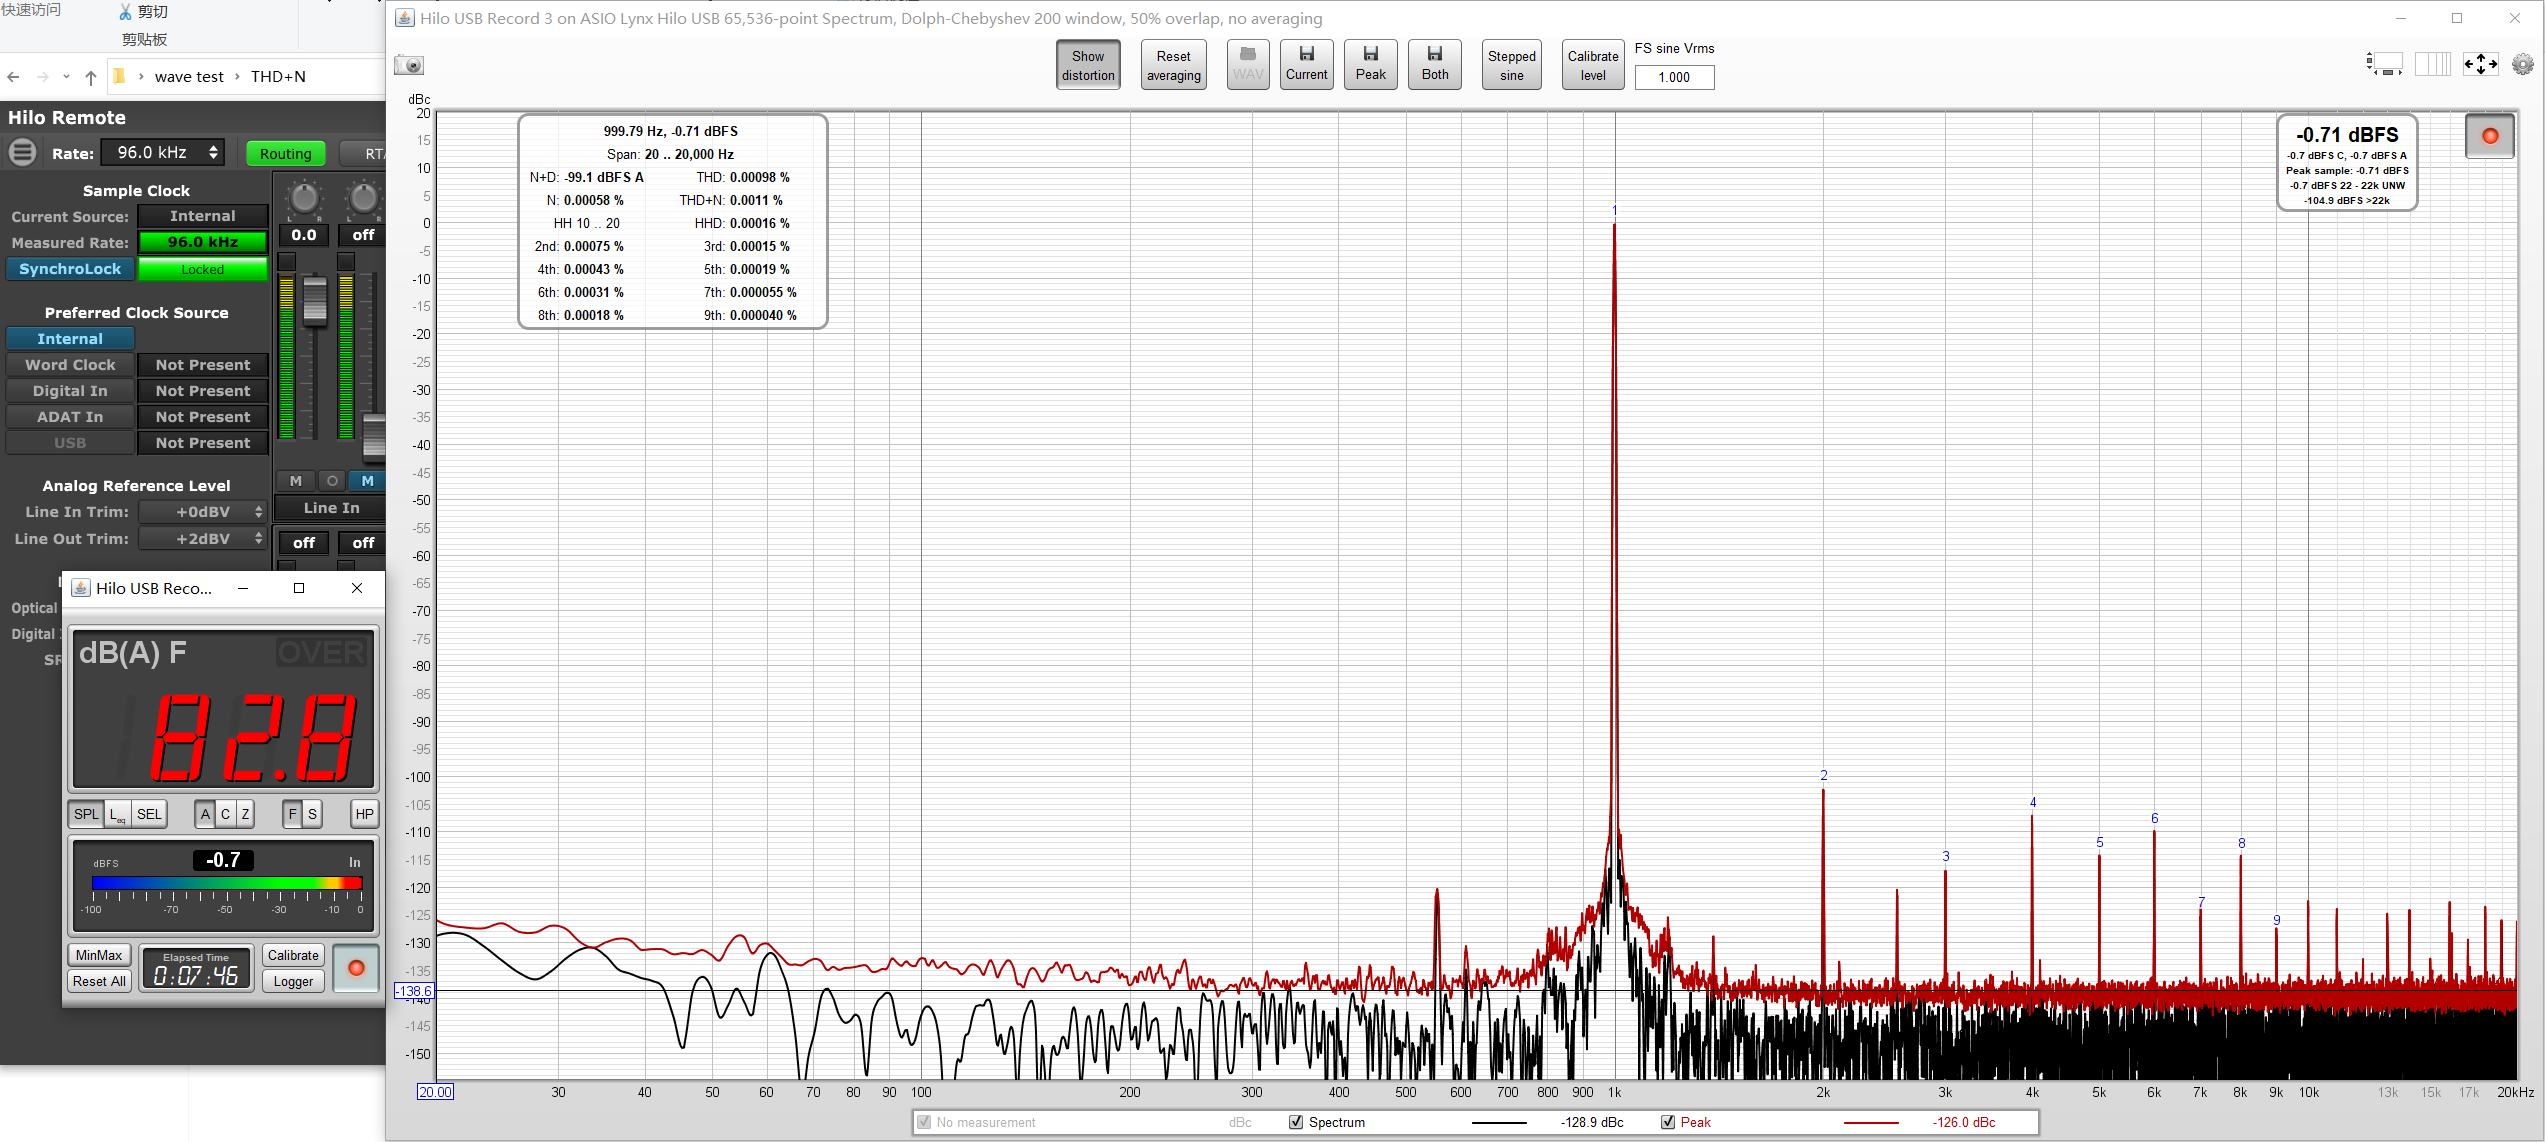
Task: Toggle Stepped sine mode
Action: [x=1511, y=65]
